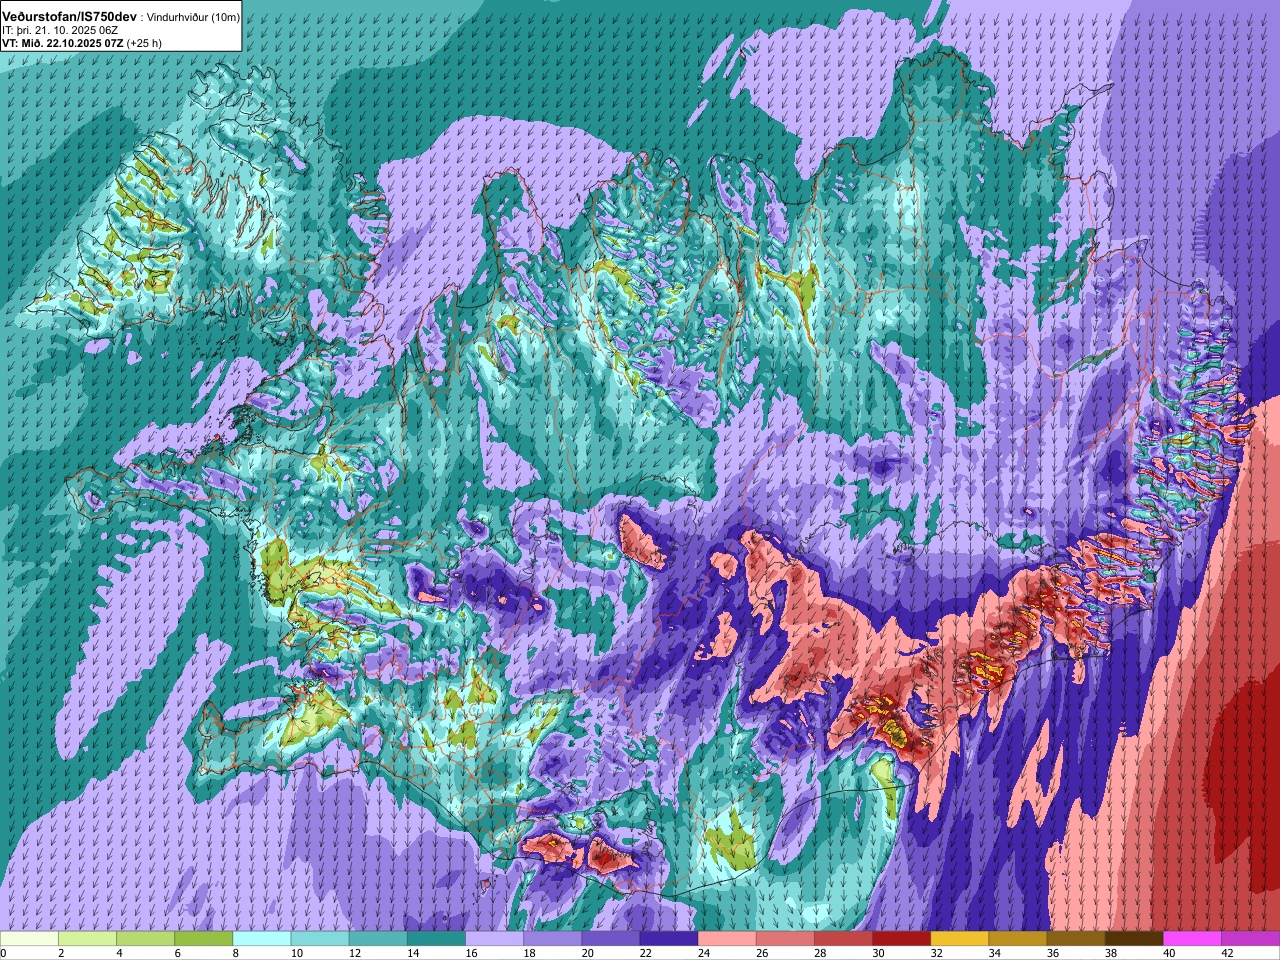Click the "16" legend scale label
This screenshot has height=960, width=1280.
tap(471, 953)
